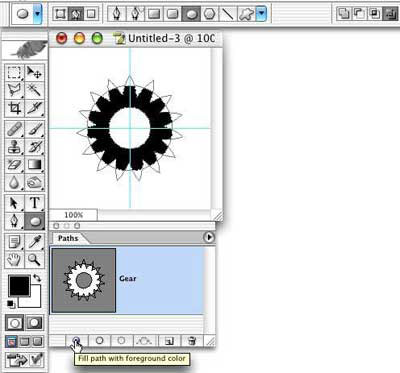The height and width of the screenshot is (373, 400).
Task: Enable Fill Pixels mode in options bar
Action: 91,14
